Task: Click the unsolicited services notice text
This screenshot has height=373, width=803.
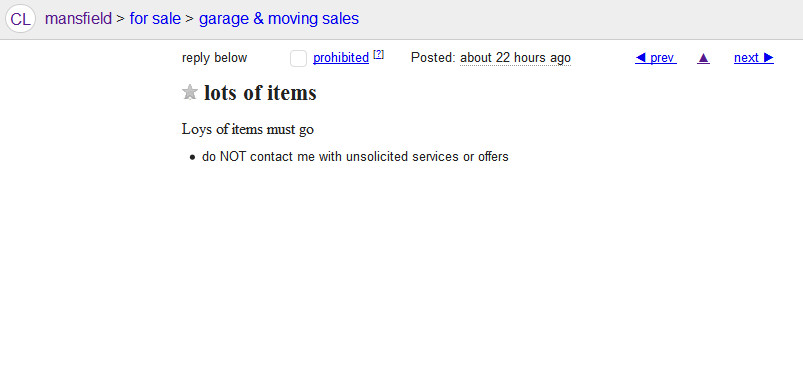Action: (x=355, y=157)
